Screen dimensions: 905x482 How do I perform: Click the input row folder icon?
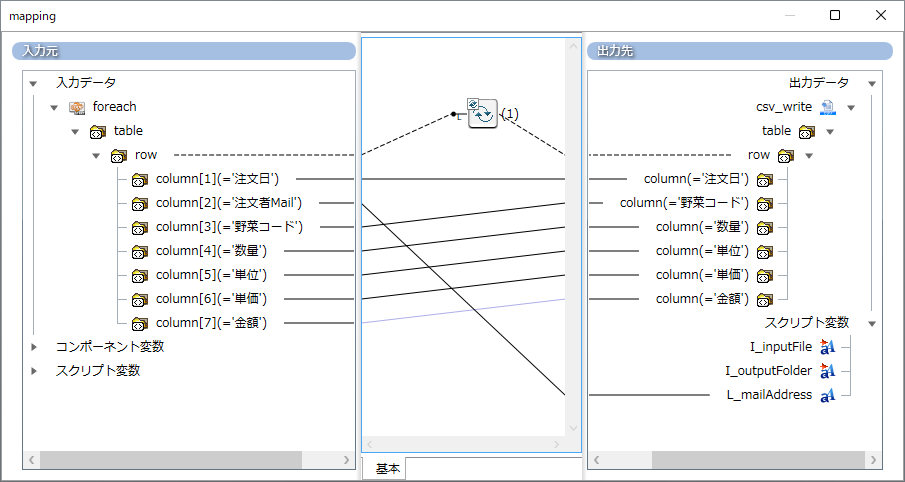[x=118, y=155]
